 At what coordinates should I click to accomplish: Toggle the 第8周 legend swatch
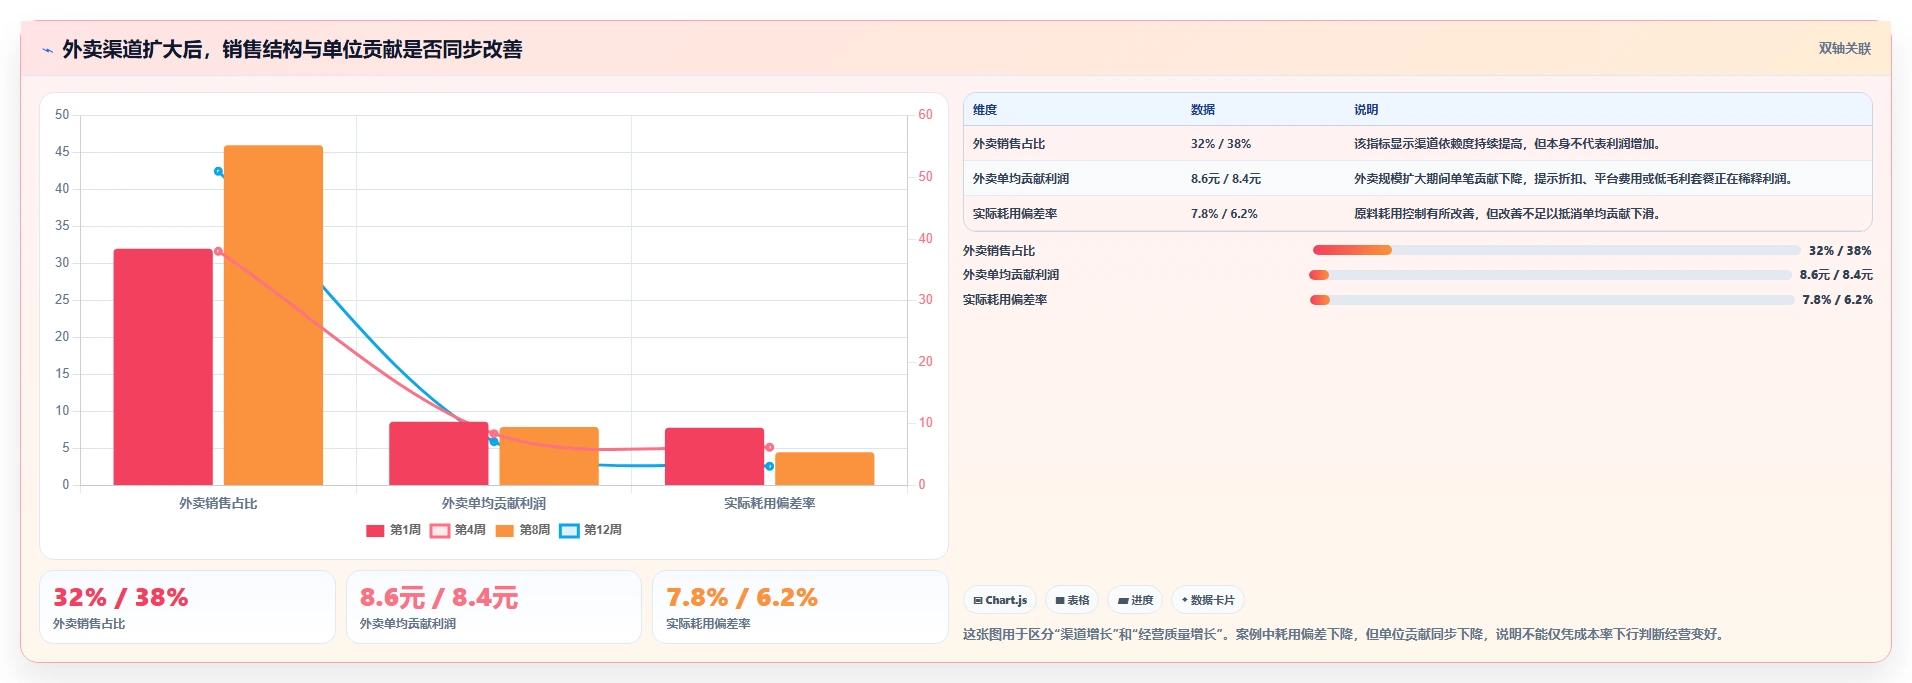tap(505, 530)
